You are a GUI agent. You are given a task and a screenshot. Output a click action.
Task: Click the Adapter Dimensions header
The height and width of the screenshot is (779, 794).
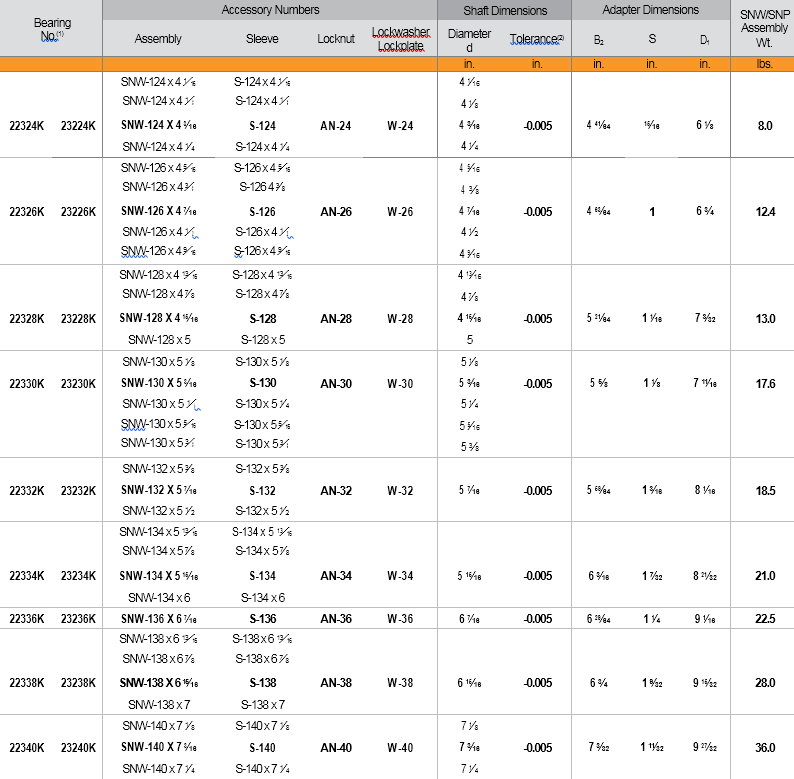pyautogui.click(x=651, y=10)
